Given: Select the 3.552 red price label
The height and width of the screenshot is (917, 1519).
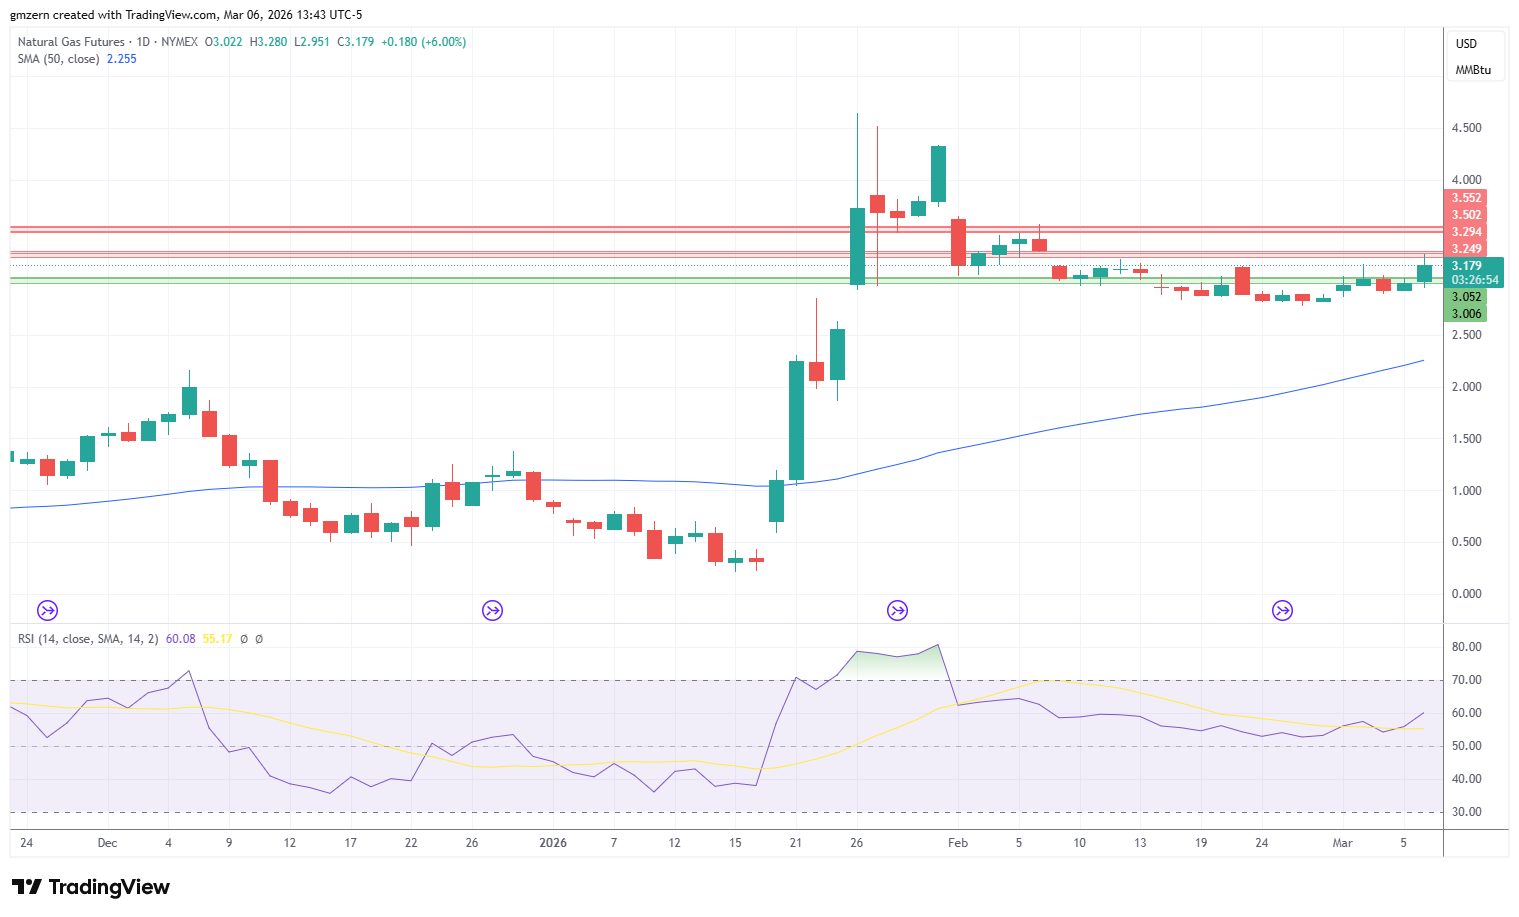Looking at the screenshot, I should click(x=1467, y=198).
